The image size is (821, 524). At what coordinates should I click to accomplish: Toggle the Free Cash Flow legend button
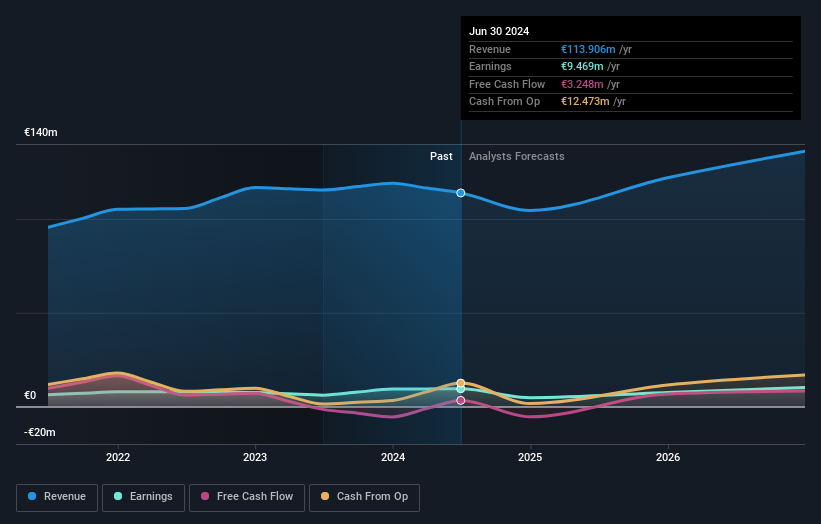point(247,497)
